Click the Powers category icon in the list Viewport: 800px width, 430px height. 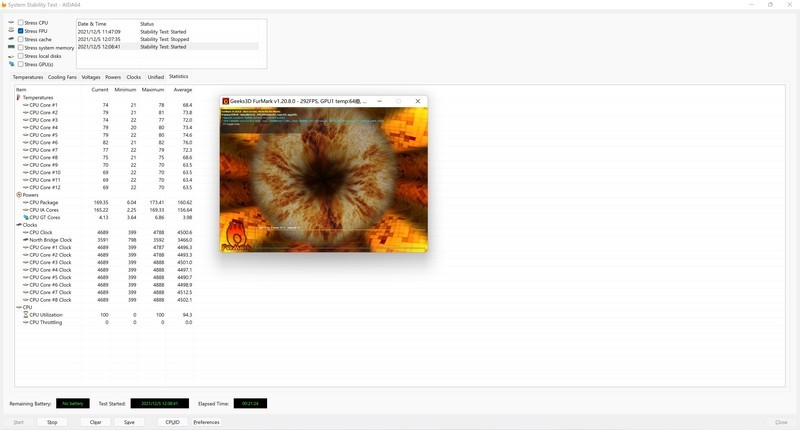coord(19,195)
